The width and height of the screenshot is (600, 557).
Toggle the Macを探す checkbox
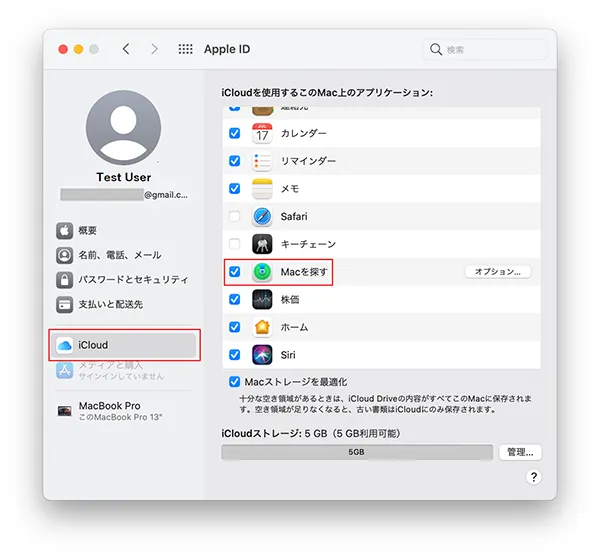point(234,272)
